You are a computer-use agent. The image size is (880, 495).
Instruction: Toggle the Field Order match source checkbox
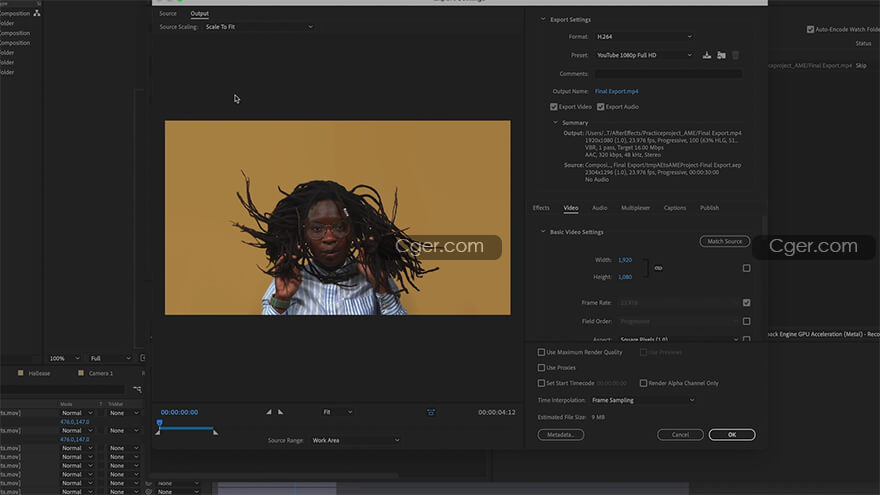746,322
